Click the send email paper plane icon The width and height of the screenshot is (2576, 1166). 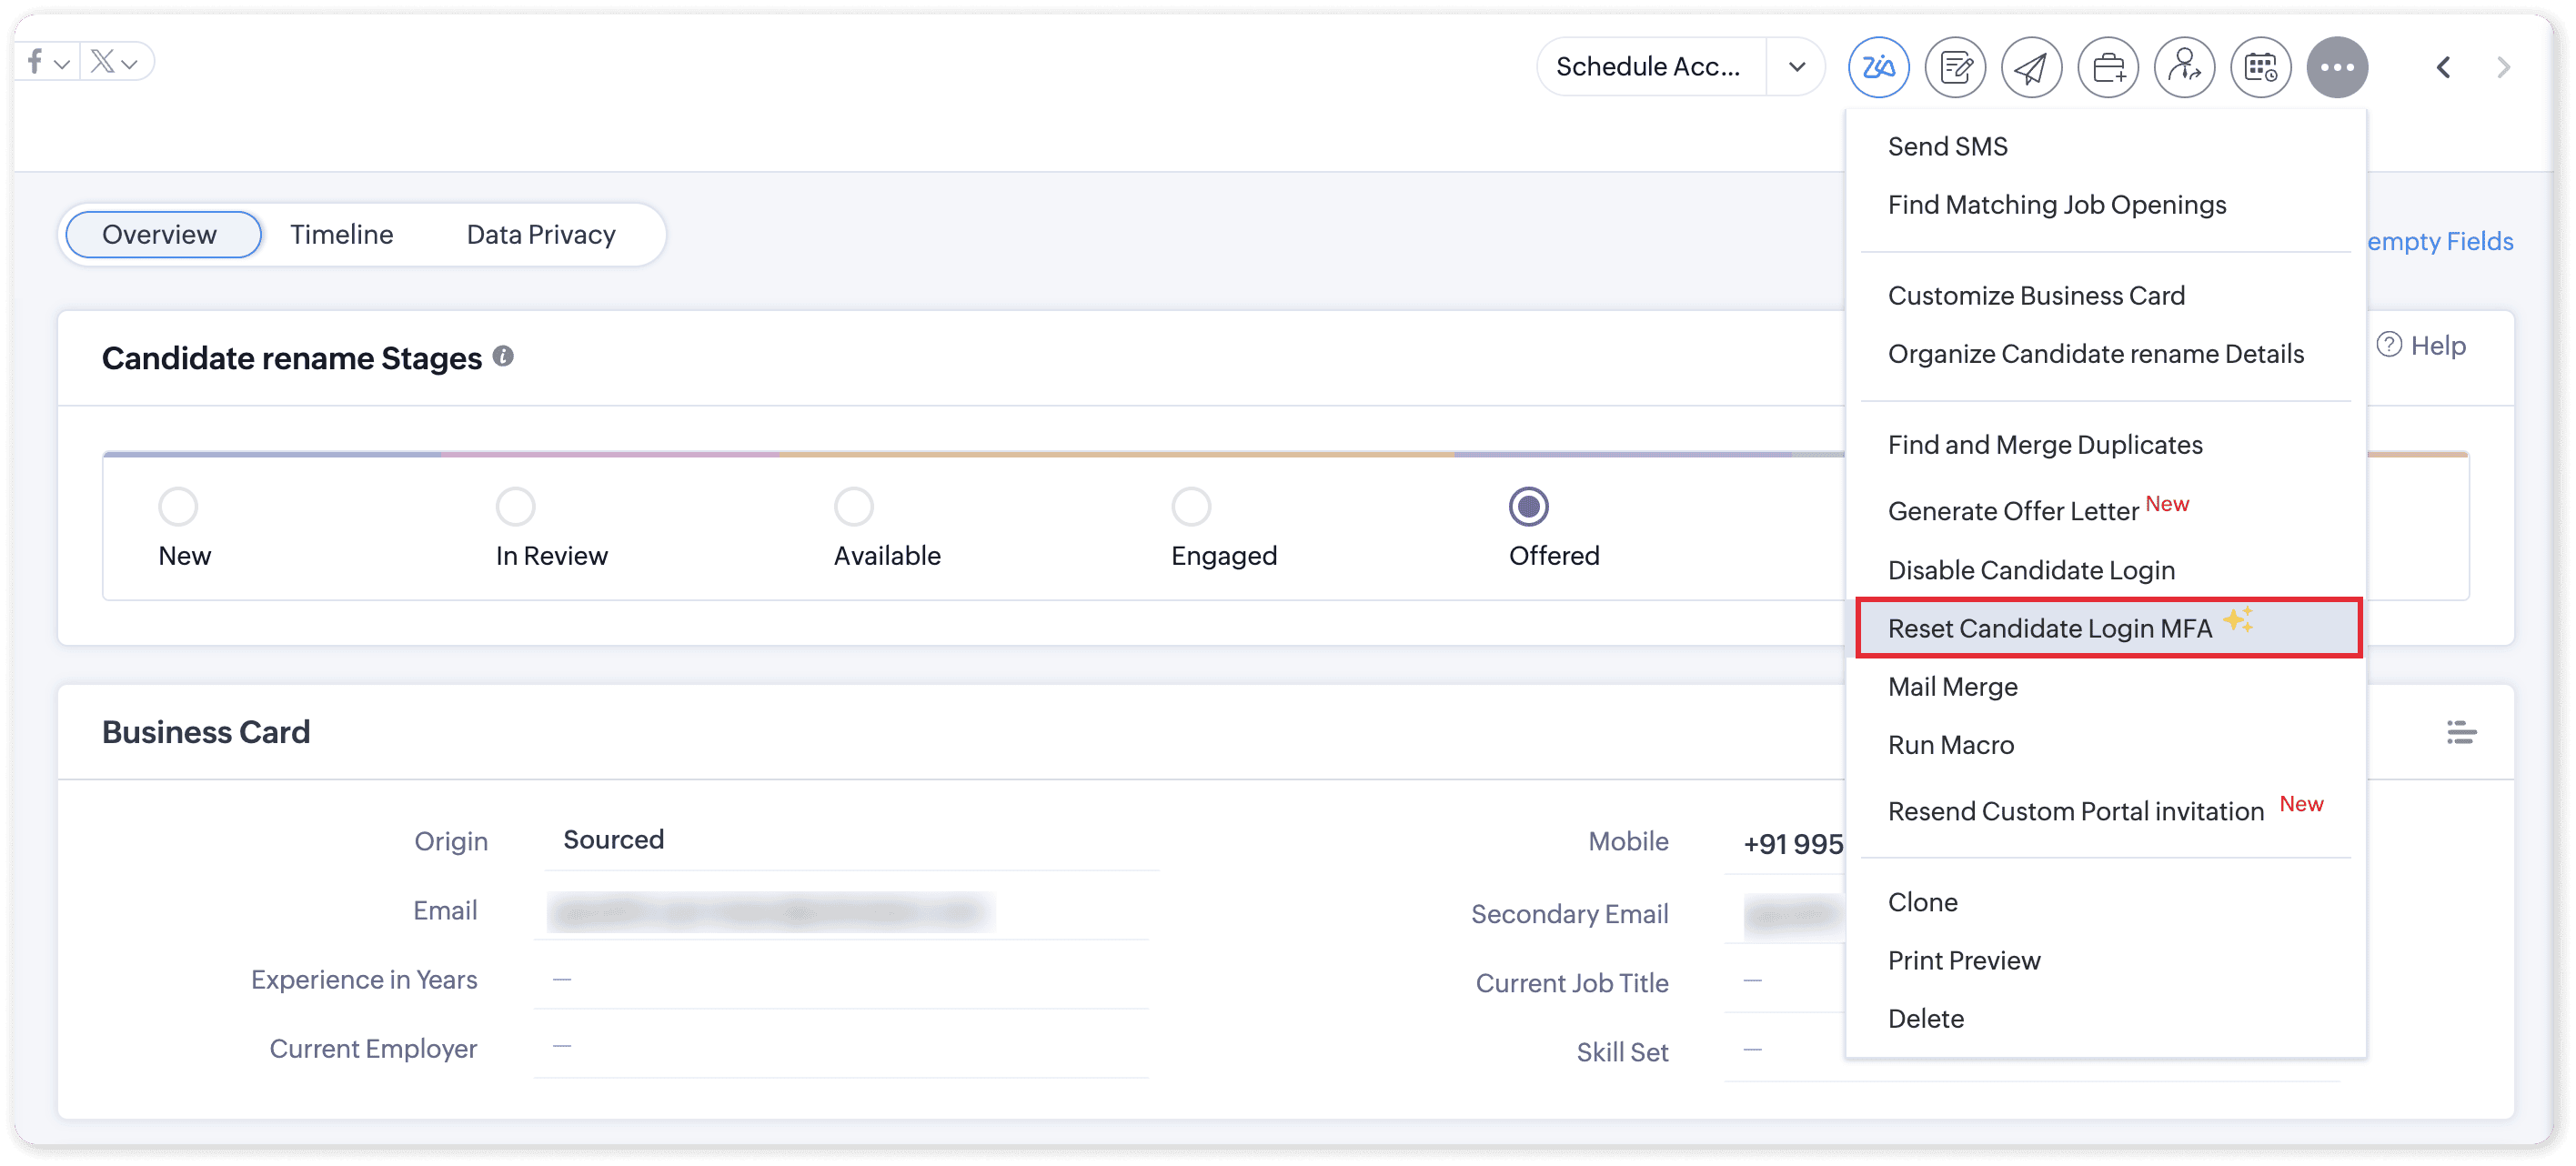coord(2030,67)
